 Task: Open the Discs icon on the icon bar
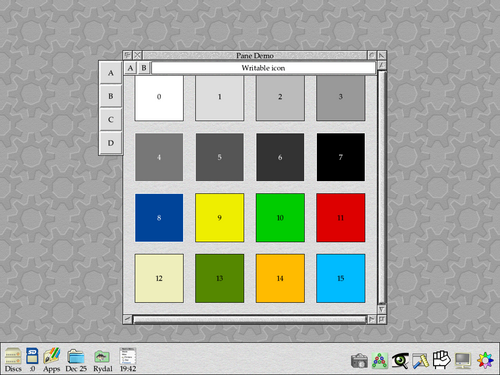[x=13, y=359]
